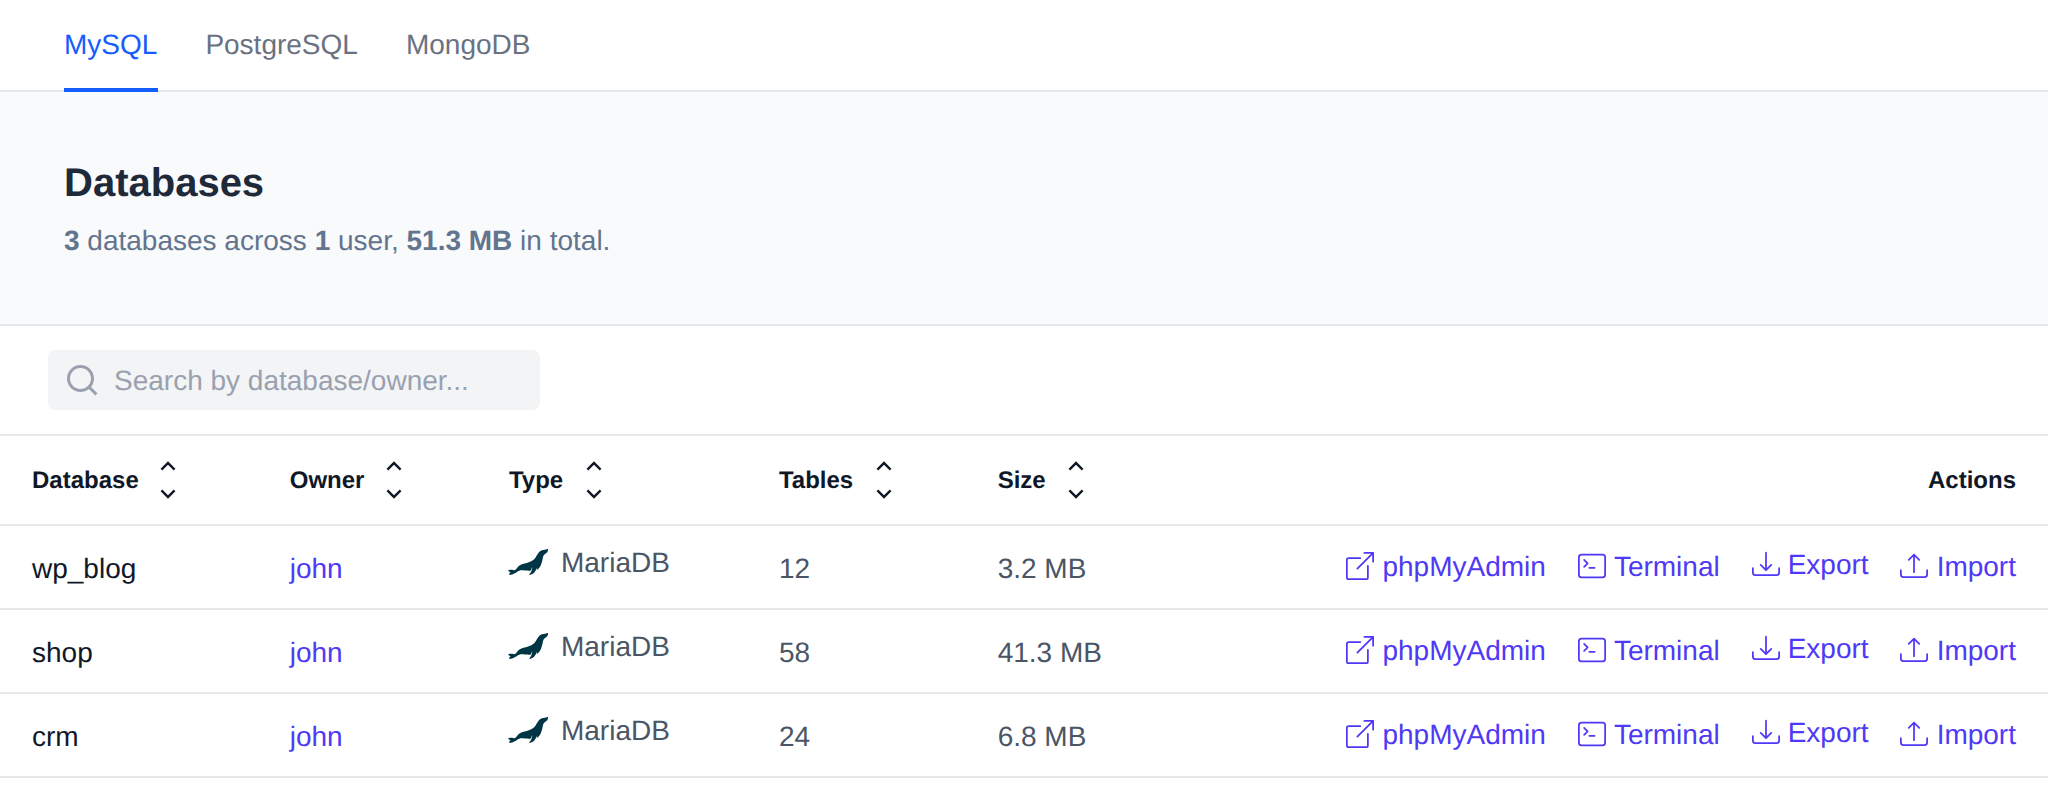Click the Export download icon for crm

tap(1766, 733)
